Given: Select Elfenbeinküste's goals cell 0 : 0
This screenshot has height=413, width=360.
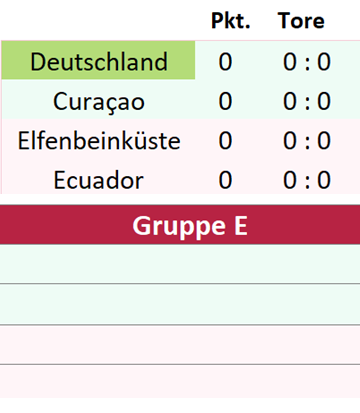Looking at the screenshot, I should 307,140.
